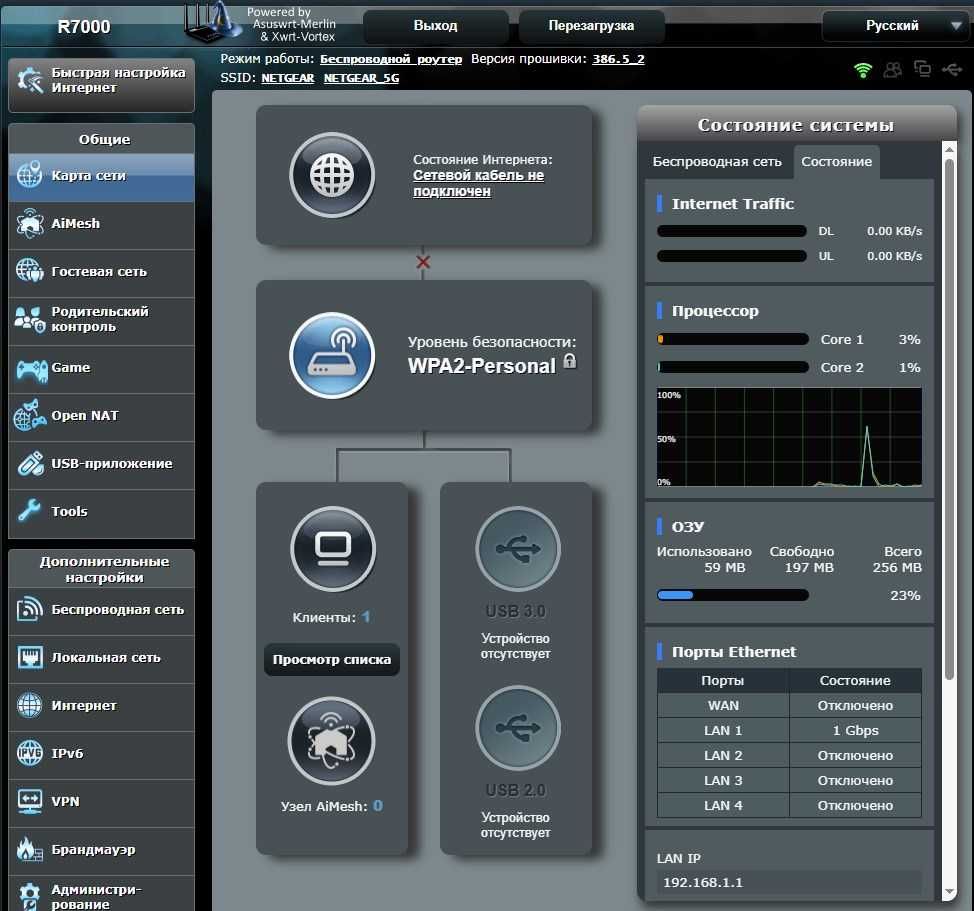Click firmware version 386.5_2 link
Image resolution: width=974 pixels, height=911 pixels.
(x=618, y=59)
